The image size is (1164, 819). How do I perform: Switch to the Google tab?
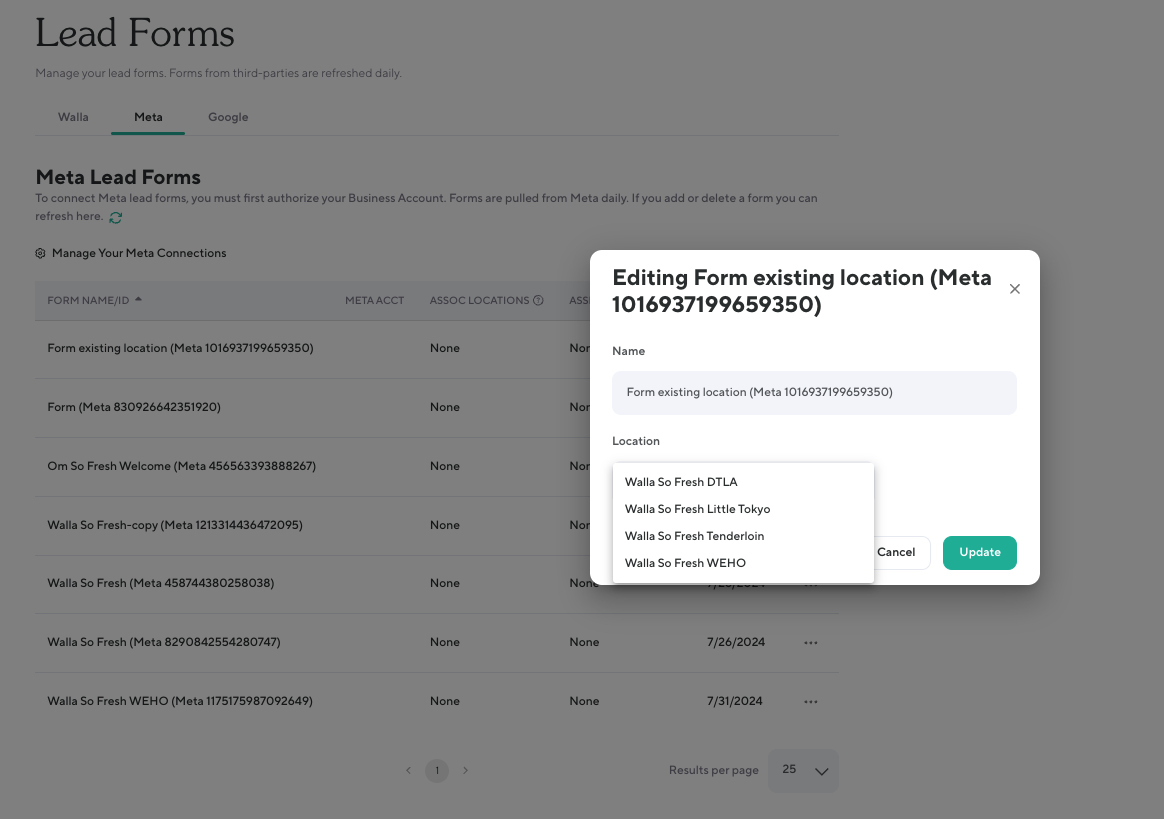(x=228, y=117)
